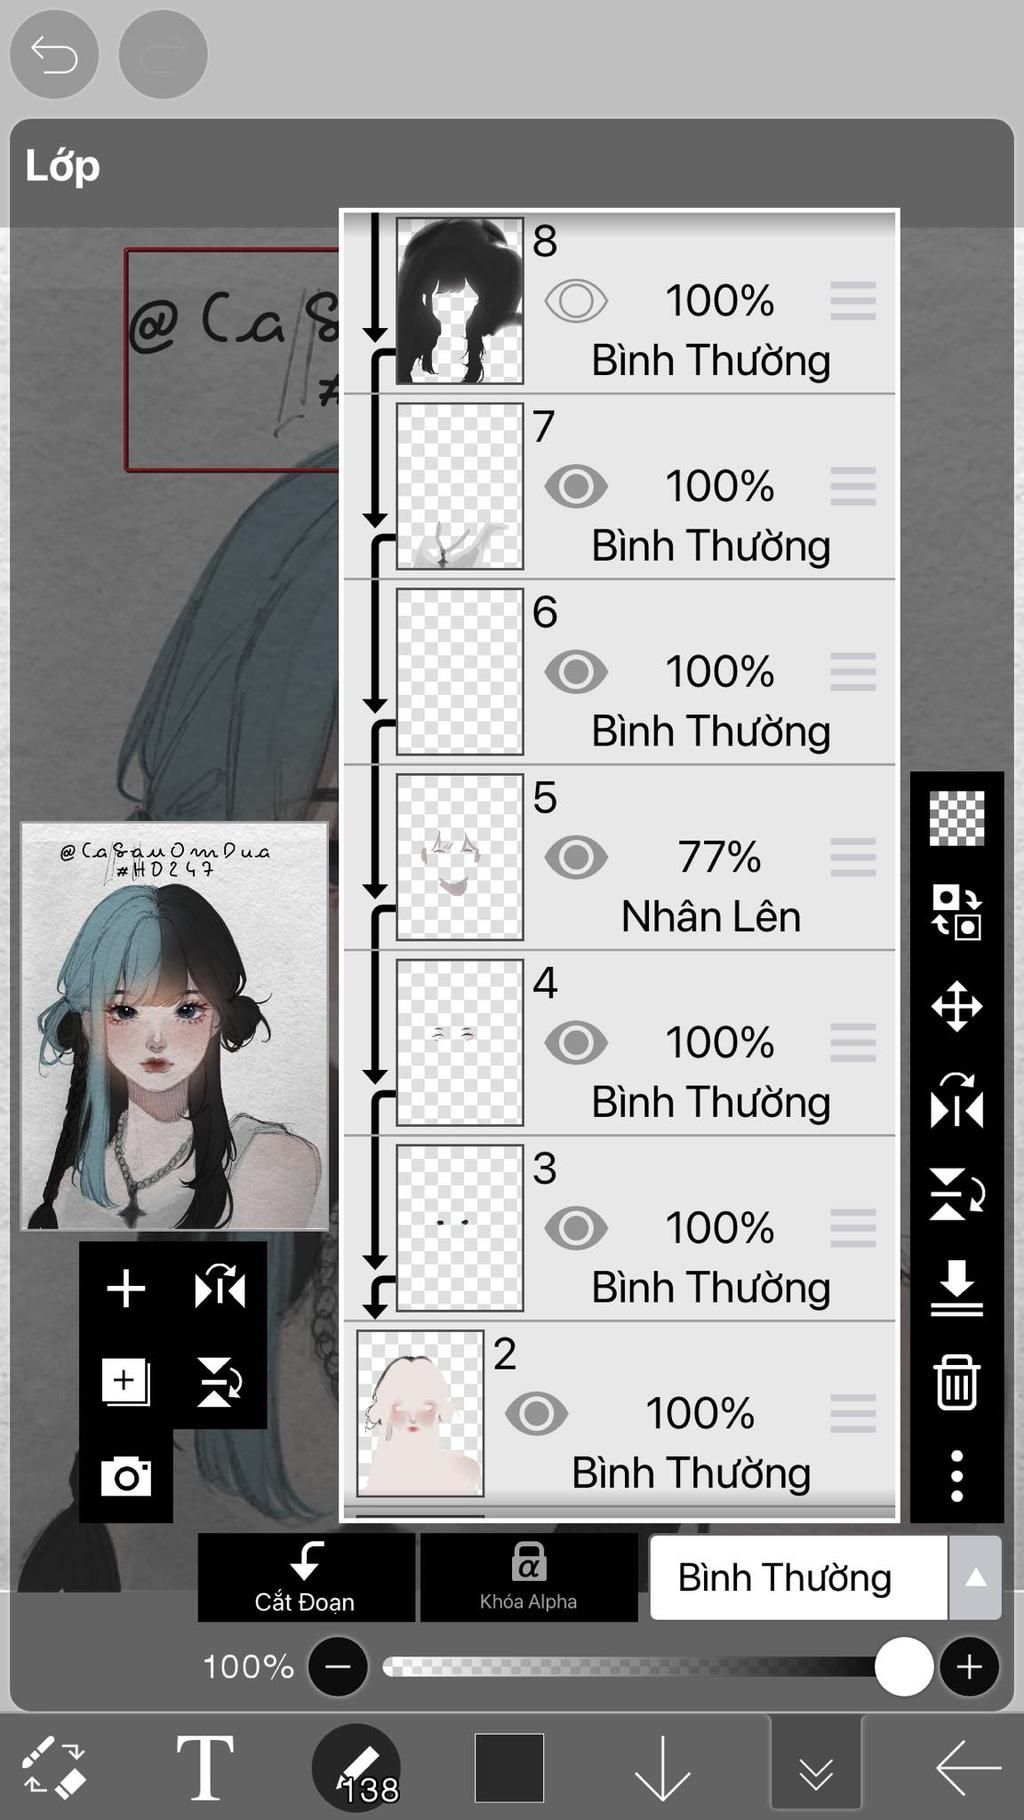Click the Cắt Đoạn clipping button
Image resolution: width=1024 pixels, height=1820 pixels.
[306, 1577]
